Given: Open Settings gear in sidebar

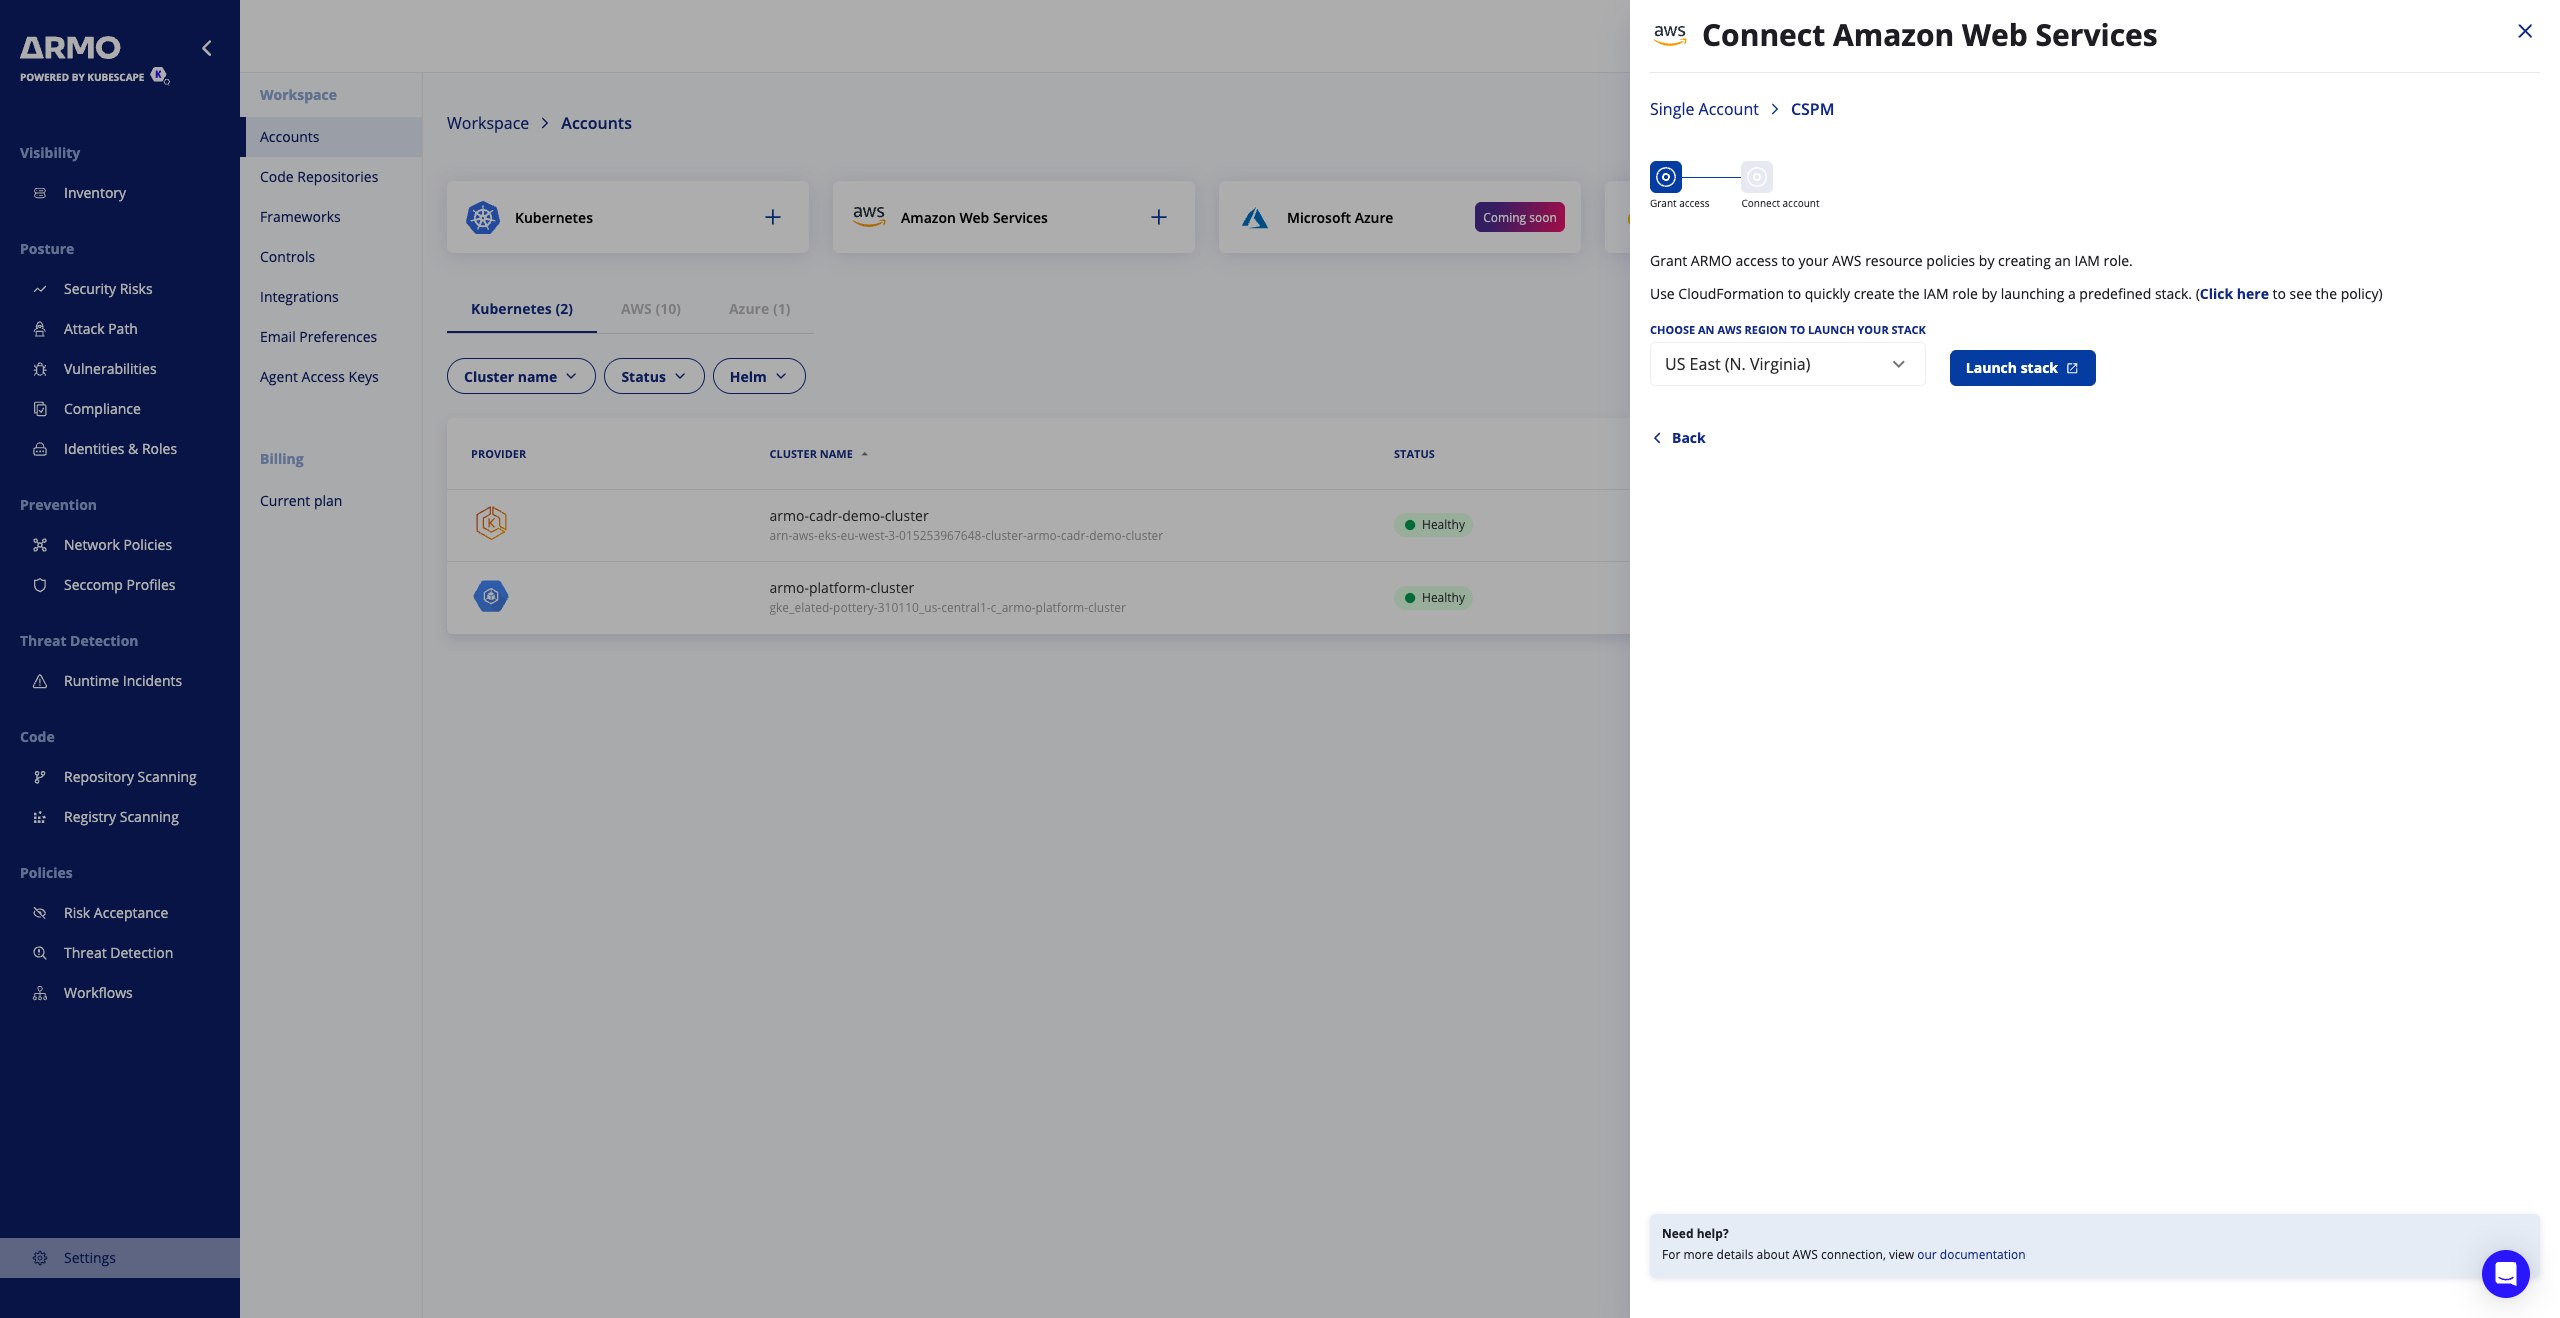Looking at the screenshot, I should 40,1258.
